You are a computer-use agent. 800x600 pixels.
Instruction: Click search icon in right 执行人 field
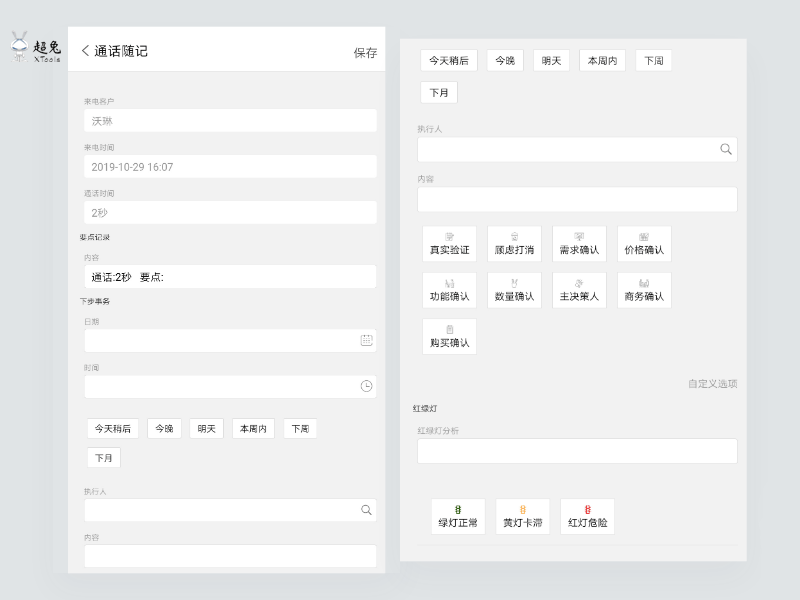(726, 149)
